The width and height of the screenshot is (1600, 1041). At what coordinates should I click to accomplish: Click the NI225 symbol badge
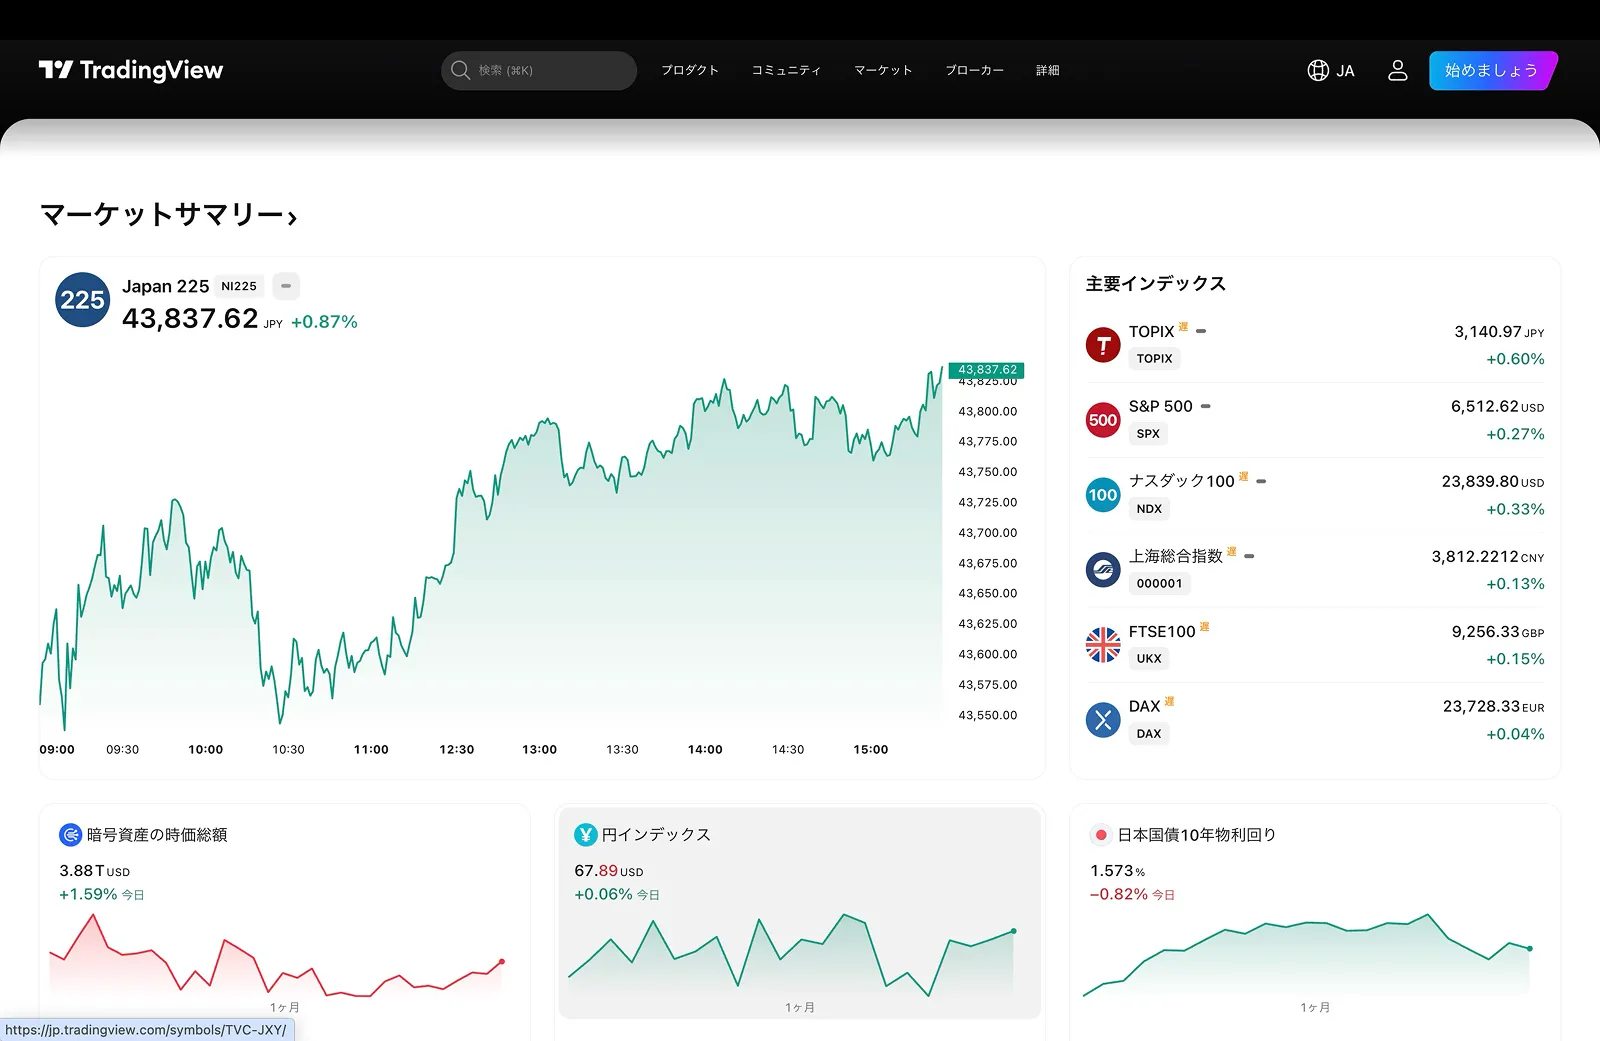238,286
